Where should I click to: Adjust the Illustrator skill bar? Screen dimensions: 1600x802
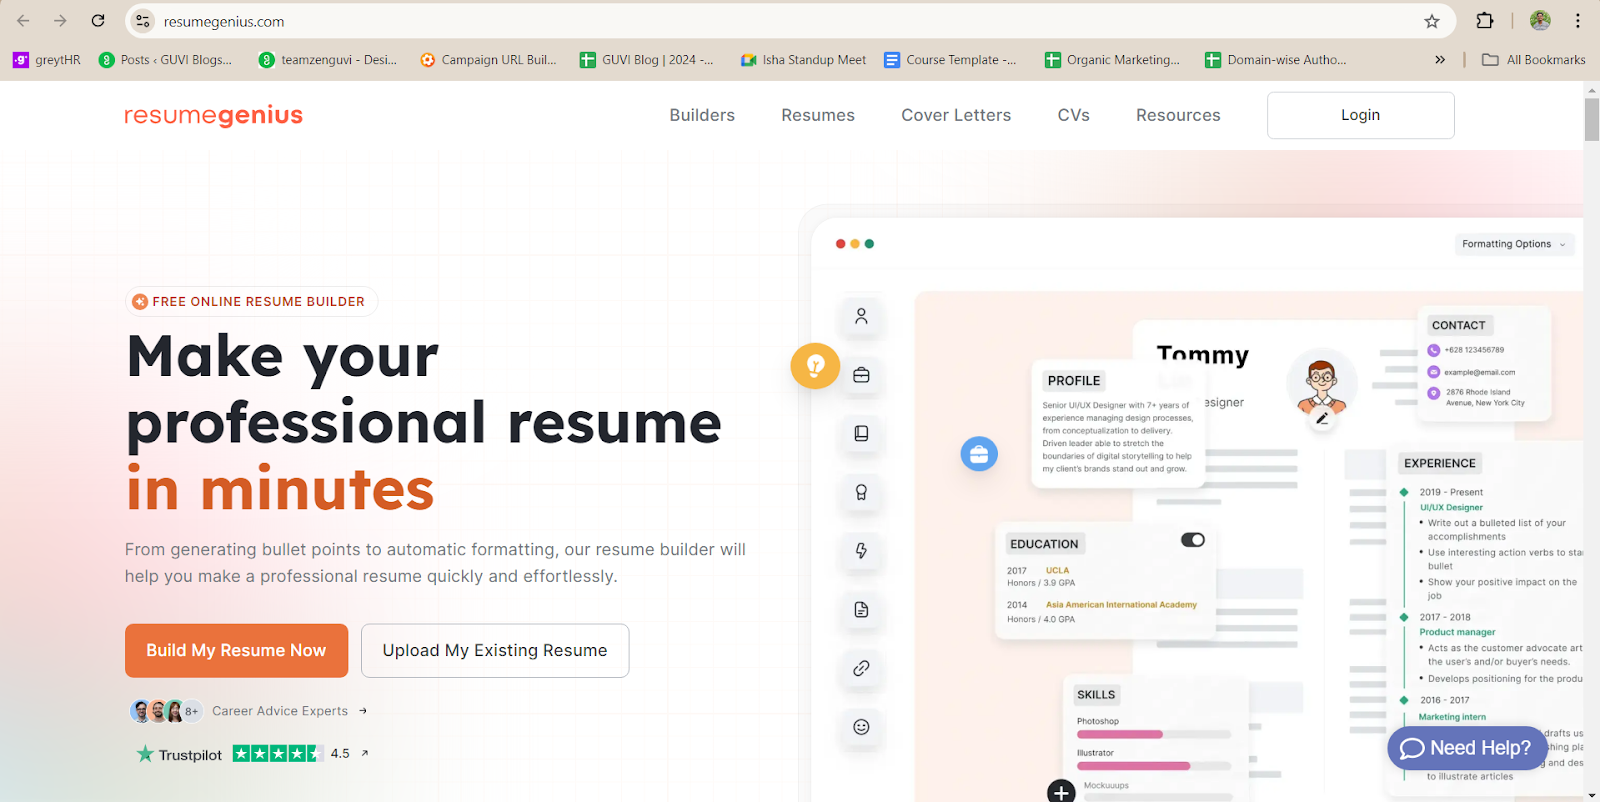(x=1154, y=766)
